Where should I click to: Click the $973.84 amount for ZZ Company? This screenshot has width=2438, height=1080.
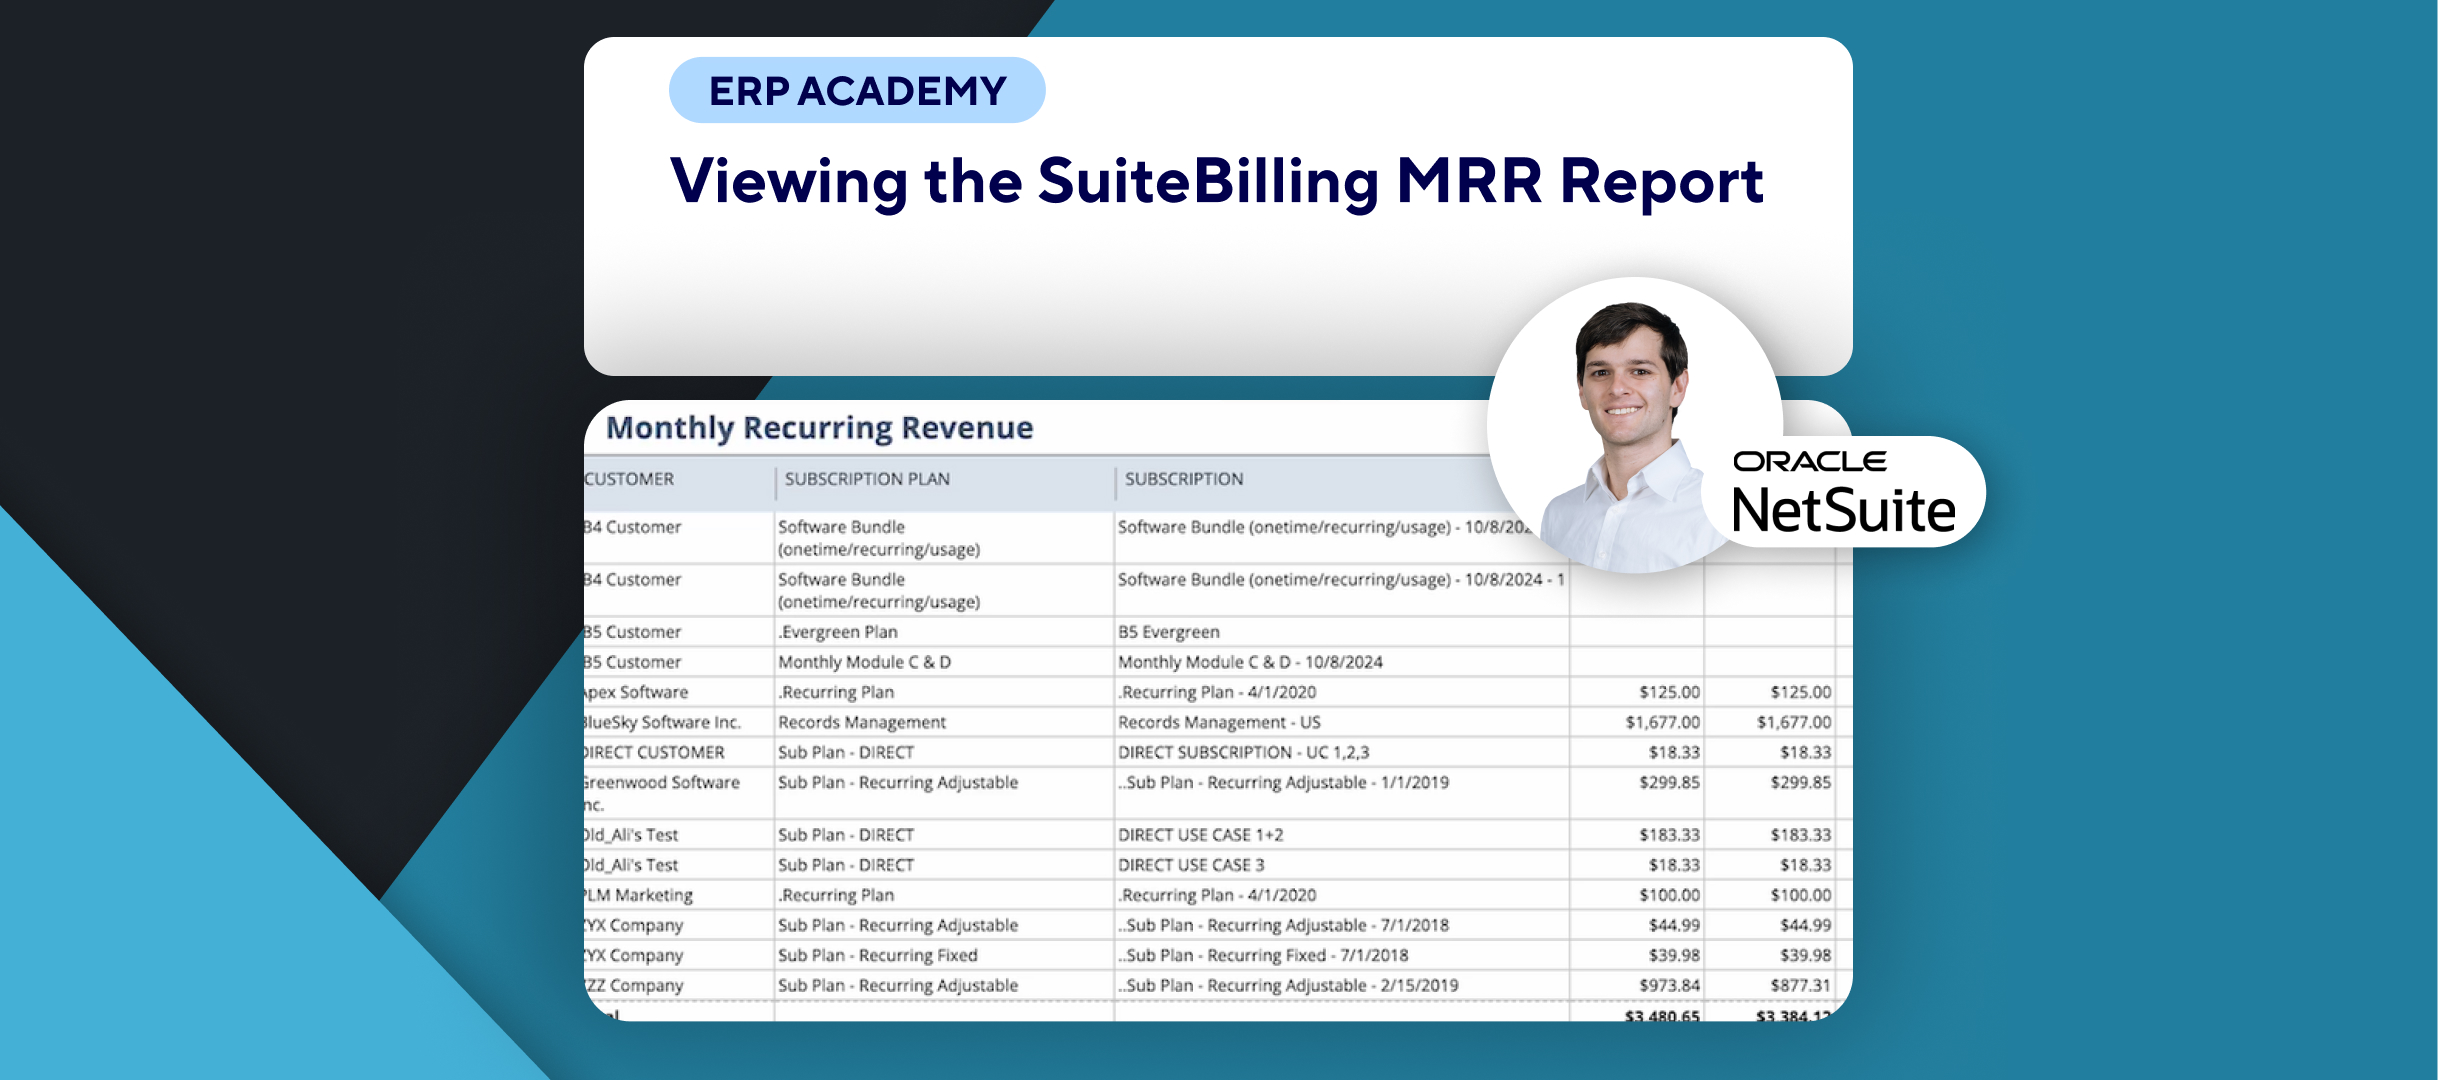pos(1669,985)
